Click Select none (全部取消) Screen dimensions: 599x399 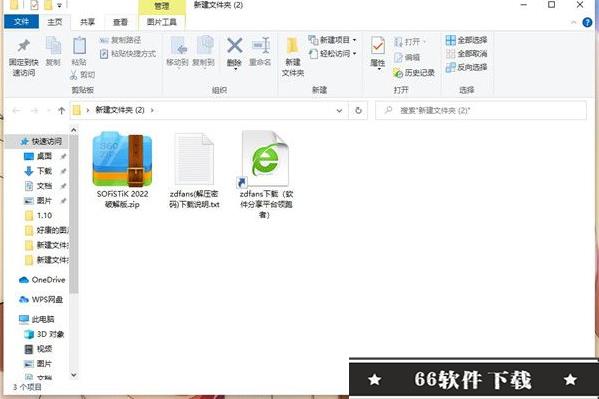pyautogui.click(x=466, y=54)
